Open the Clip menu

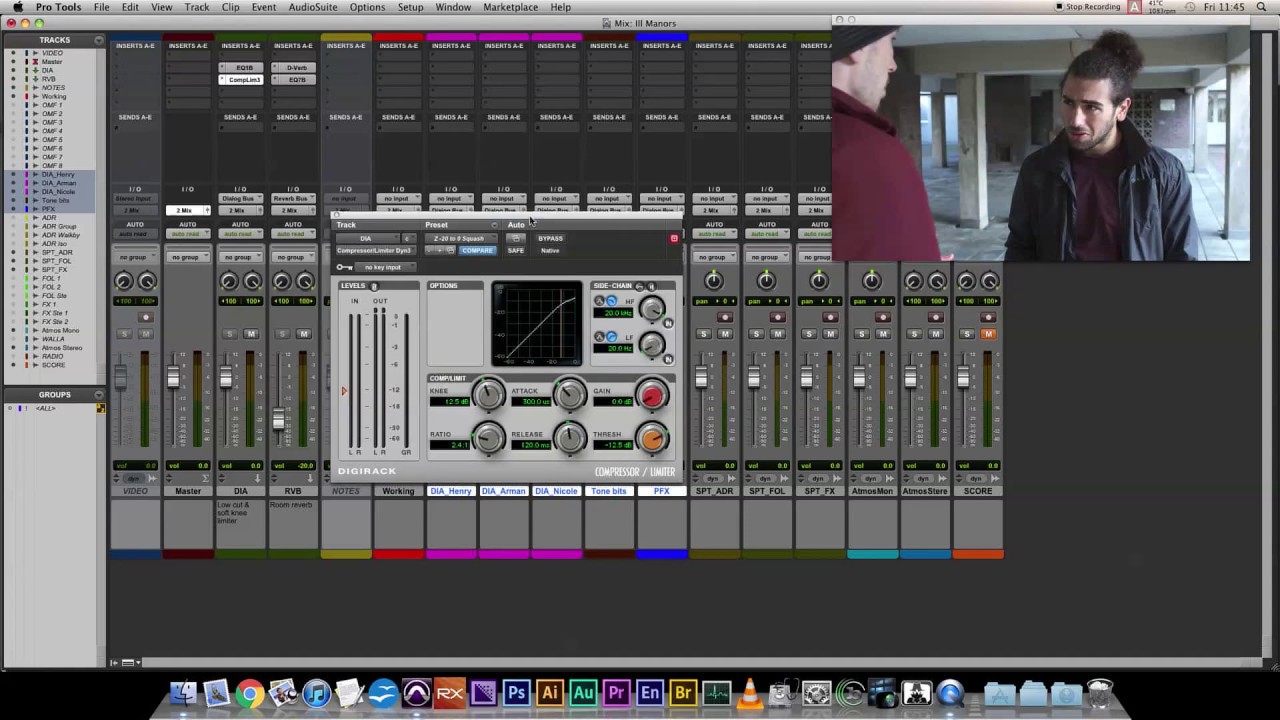pos(230,7)
